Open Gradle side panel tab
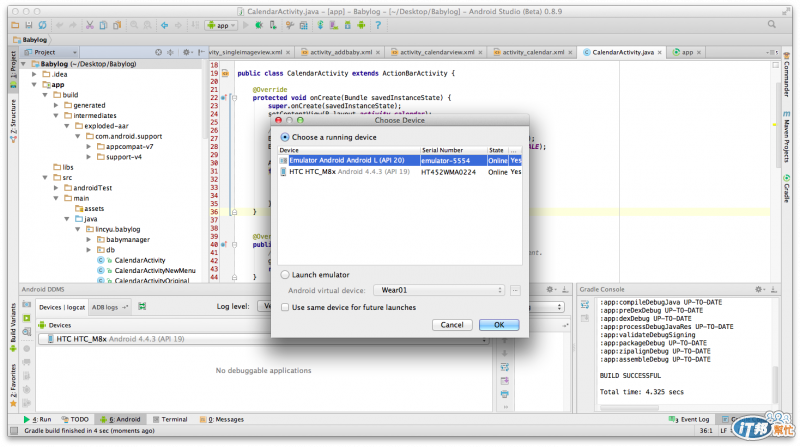Screen dimensions: 800x447 [787, 188]
